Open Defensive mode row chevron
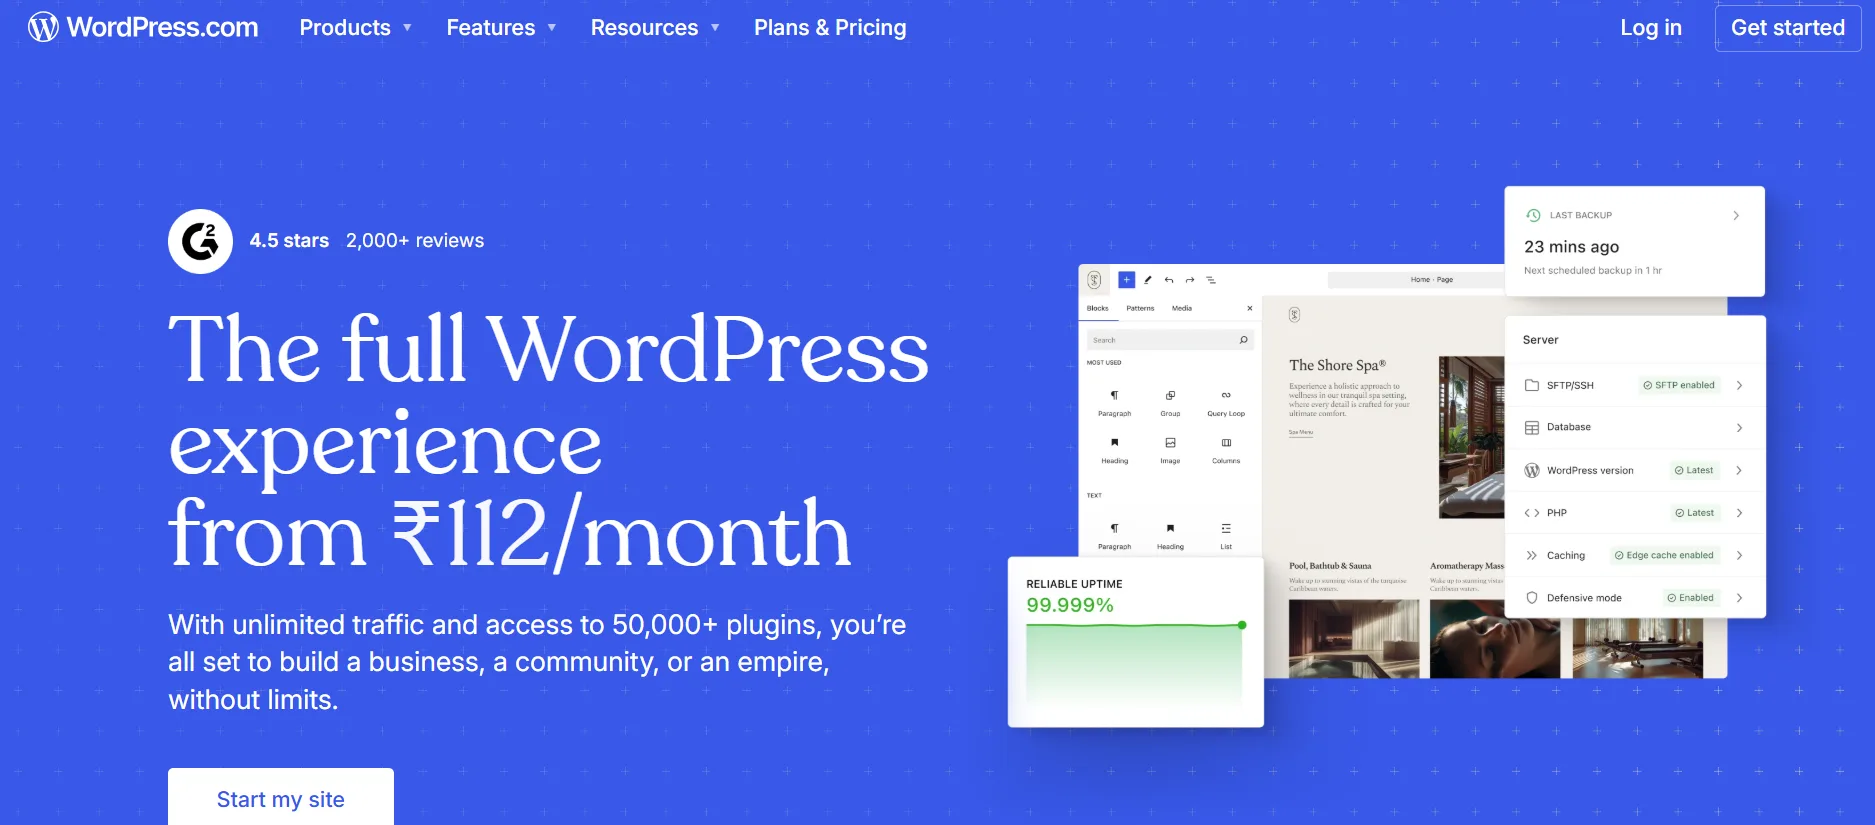 click(x=1740, y=598)
